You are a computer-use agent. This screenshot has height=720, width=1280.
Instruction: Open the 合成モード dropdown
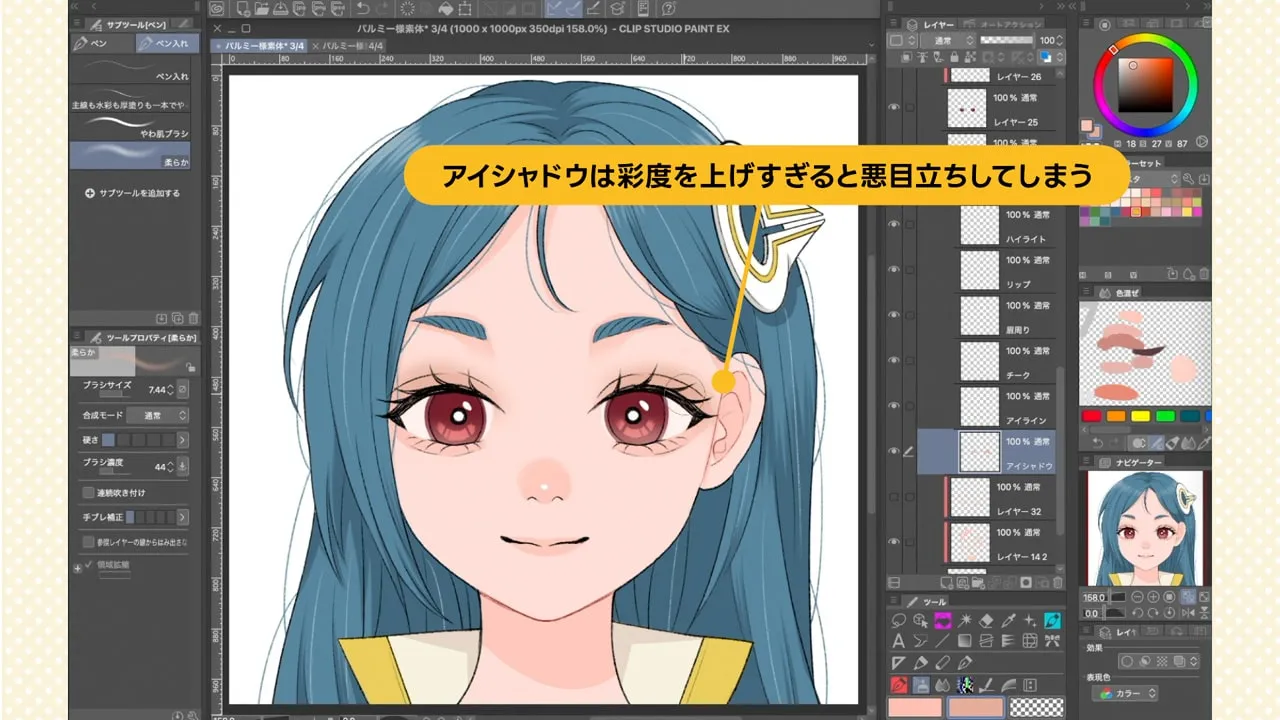click(x=157, y=415)
